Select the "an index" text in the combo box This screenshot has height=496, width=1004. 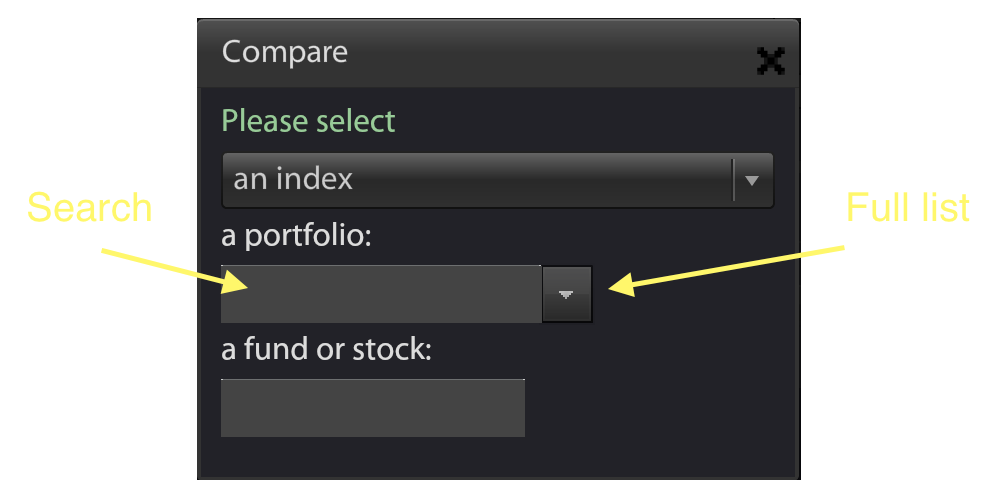coord(293,180)
